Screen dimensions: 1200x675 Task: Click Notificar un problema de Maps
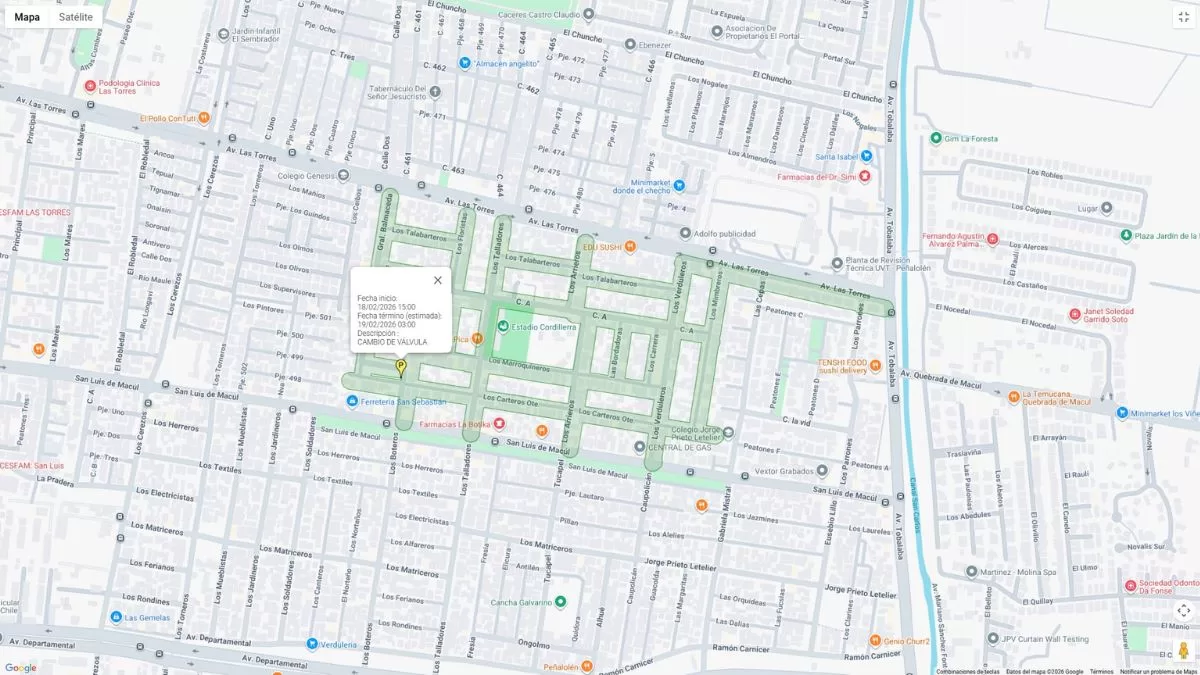click(x=1158, y=671)
